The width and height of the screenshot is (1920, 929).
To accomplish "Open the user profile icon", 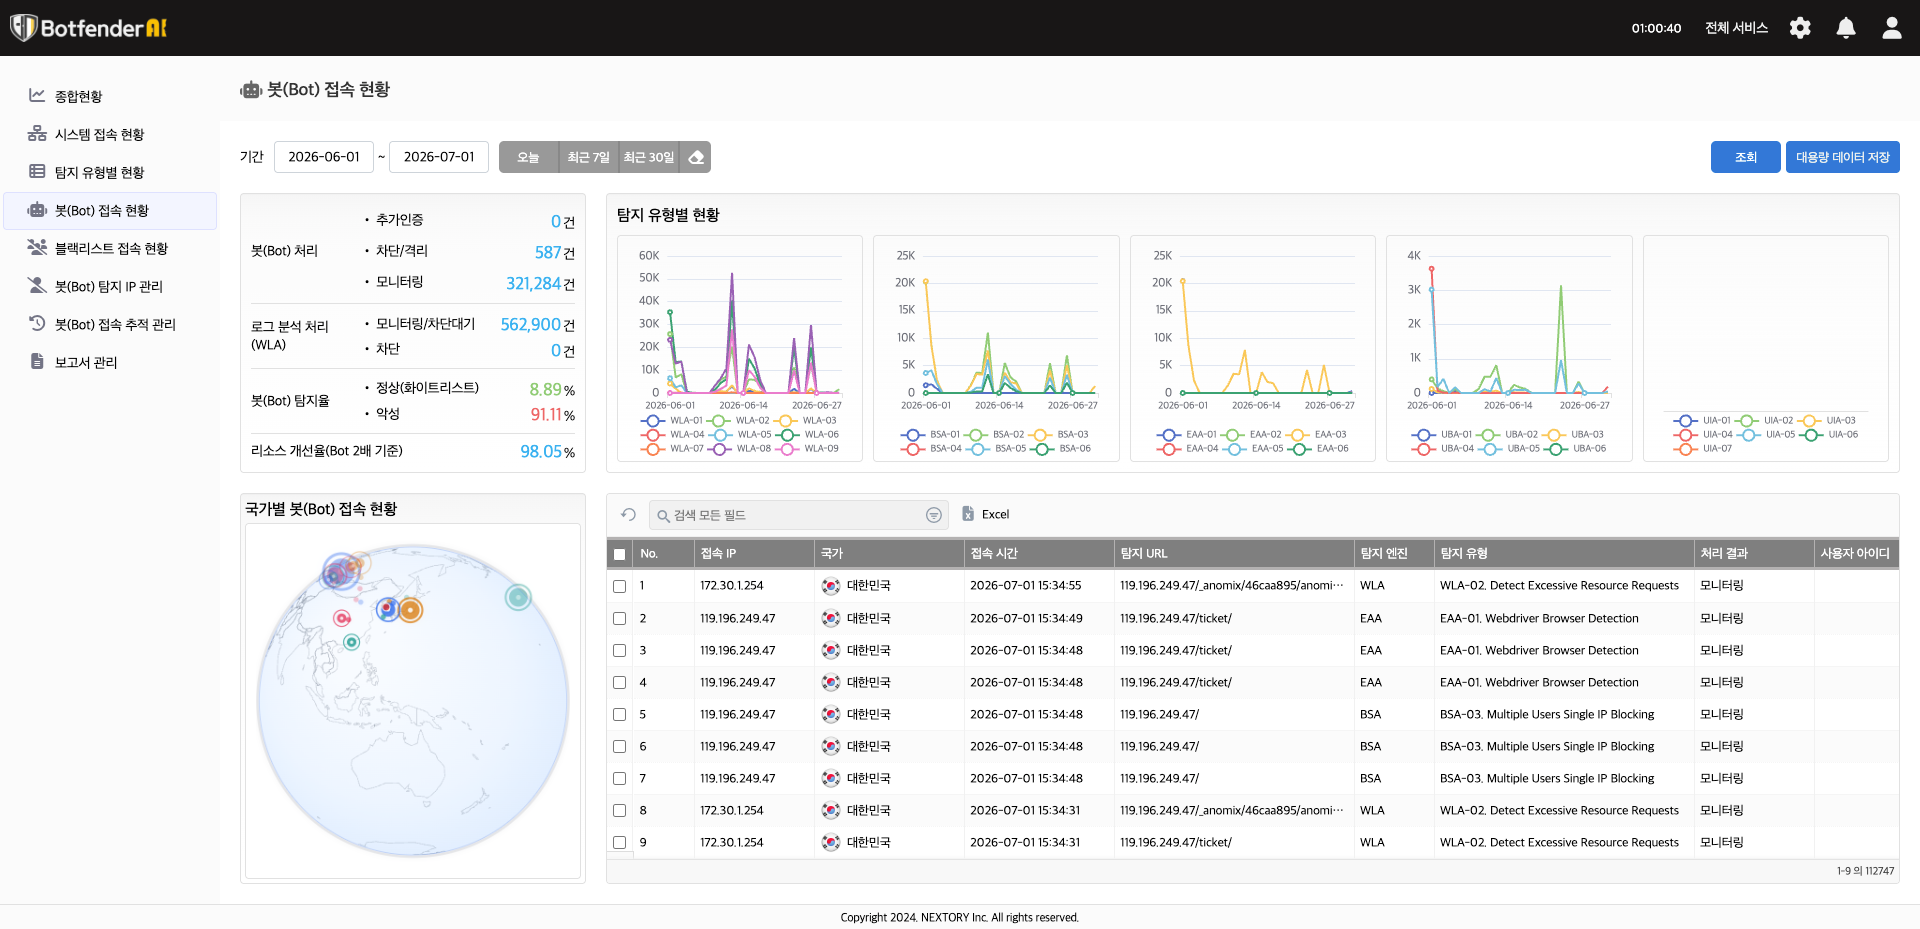I will (1892, 28).
